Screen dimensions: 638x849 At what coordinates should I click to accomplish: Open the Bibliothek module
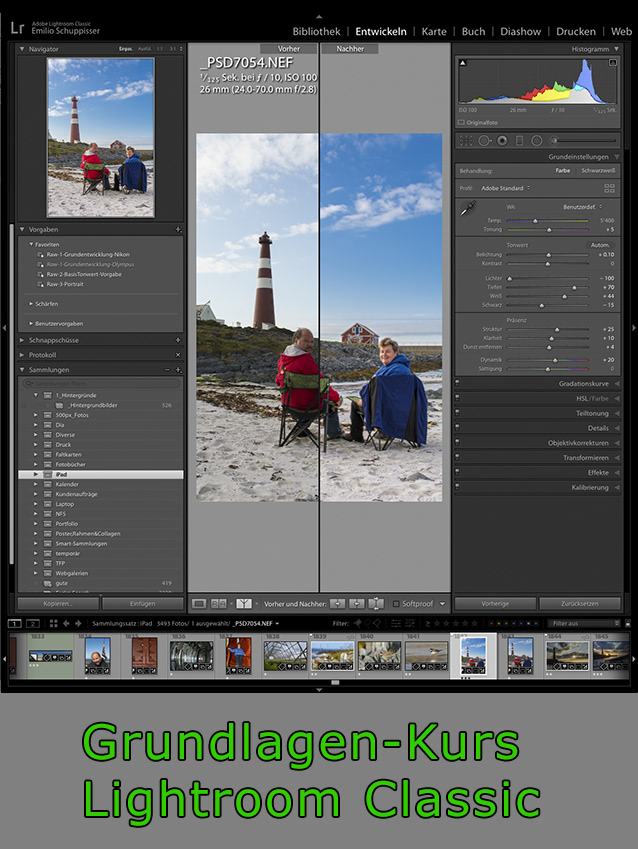316,31
